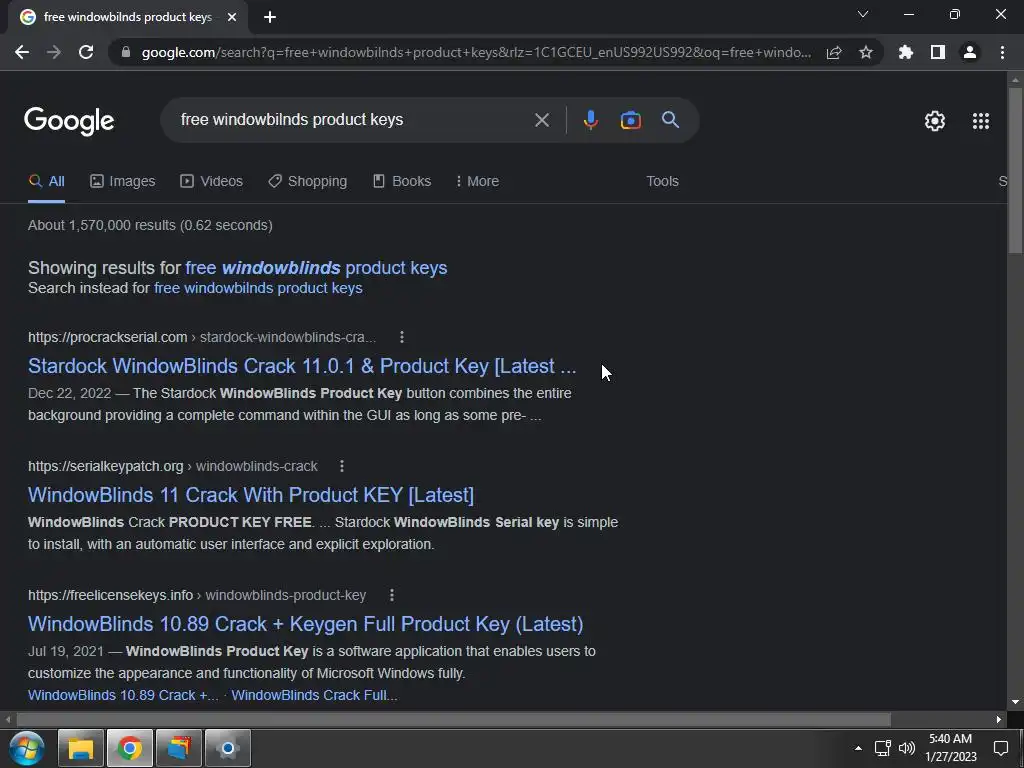Switch to Images results
This screenshot has height=768, width=1024.
point(123,181)
